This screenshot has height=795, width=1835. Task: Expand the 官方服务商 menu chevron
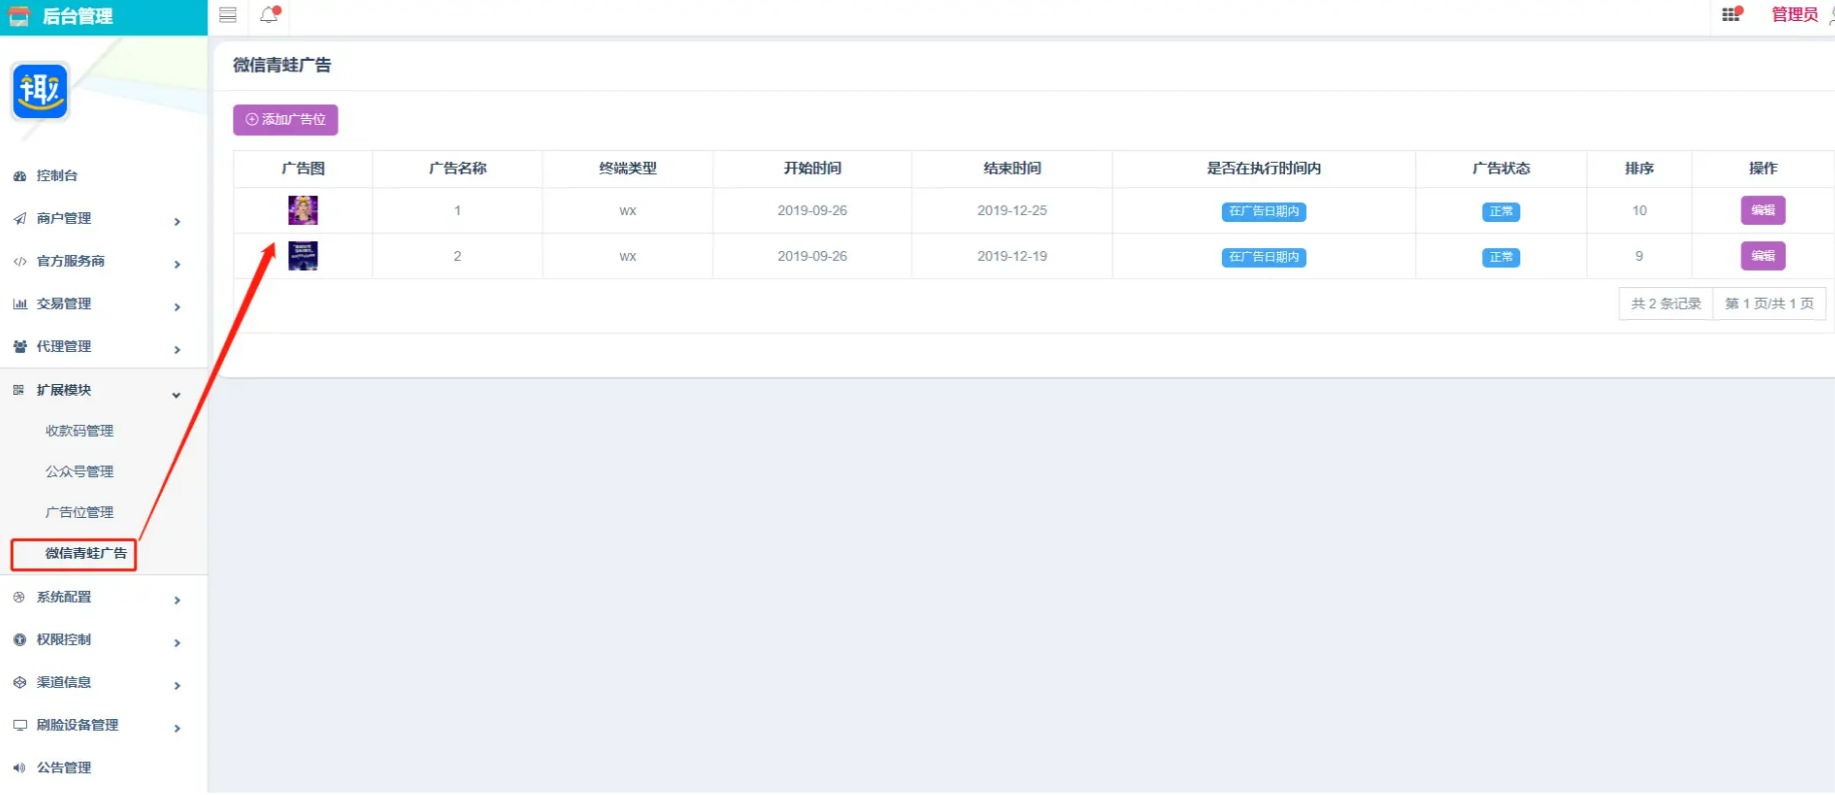coord(177,264)
